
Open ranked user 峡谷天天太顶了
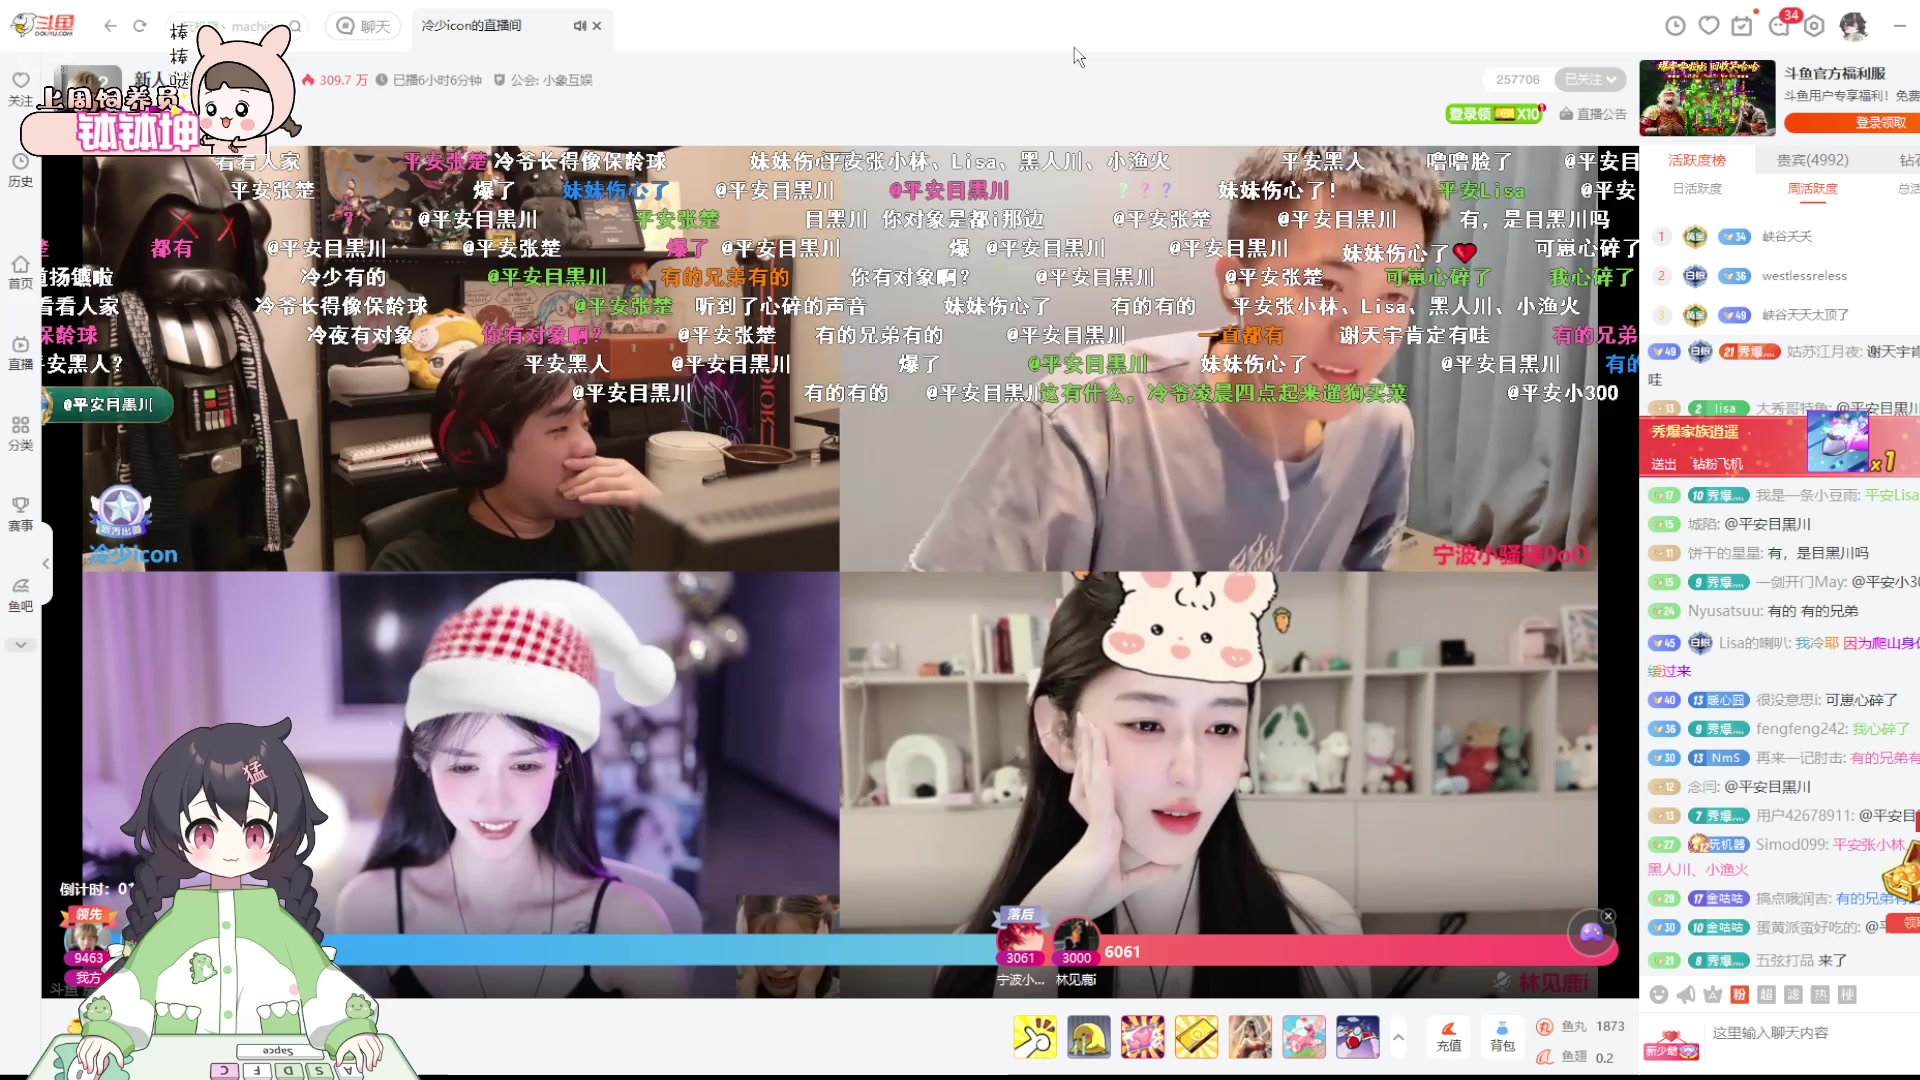[1805, 315]
